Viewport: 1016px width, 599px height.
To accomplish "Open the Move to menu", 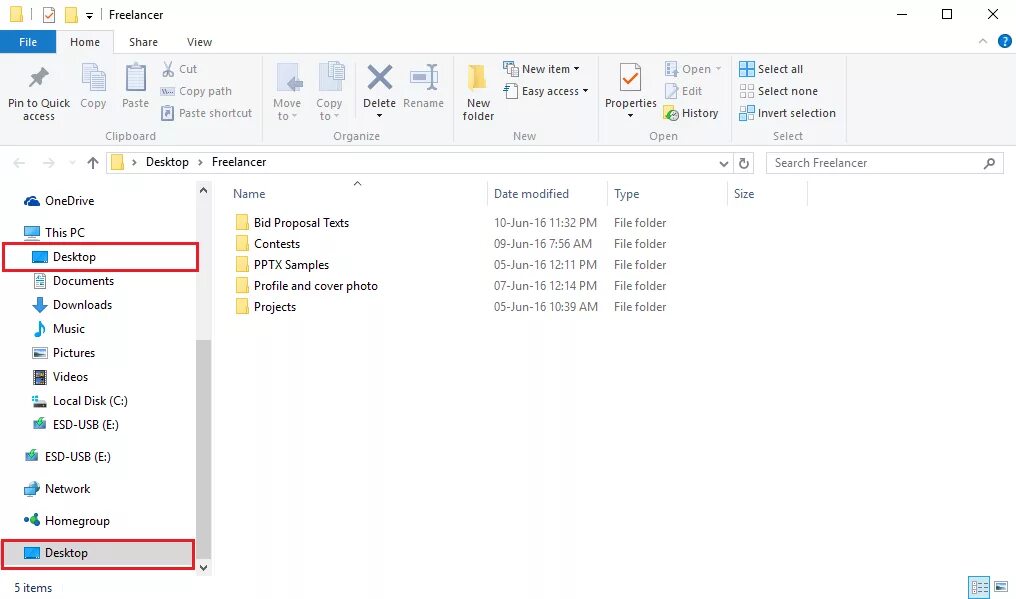I will pyautogui.click(x=286, y=92).
